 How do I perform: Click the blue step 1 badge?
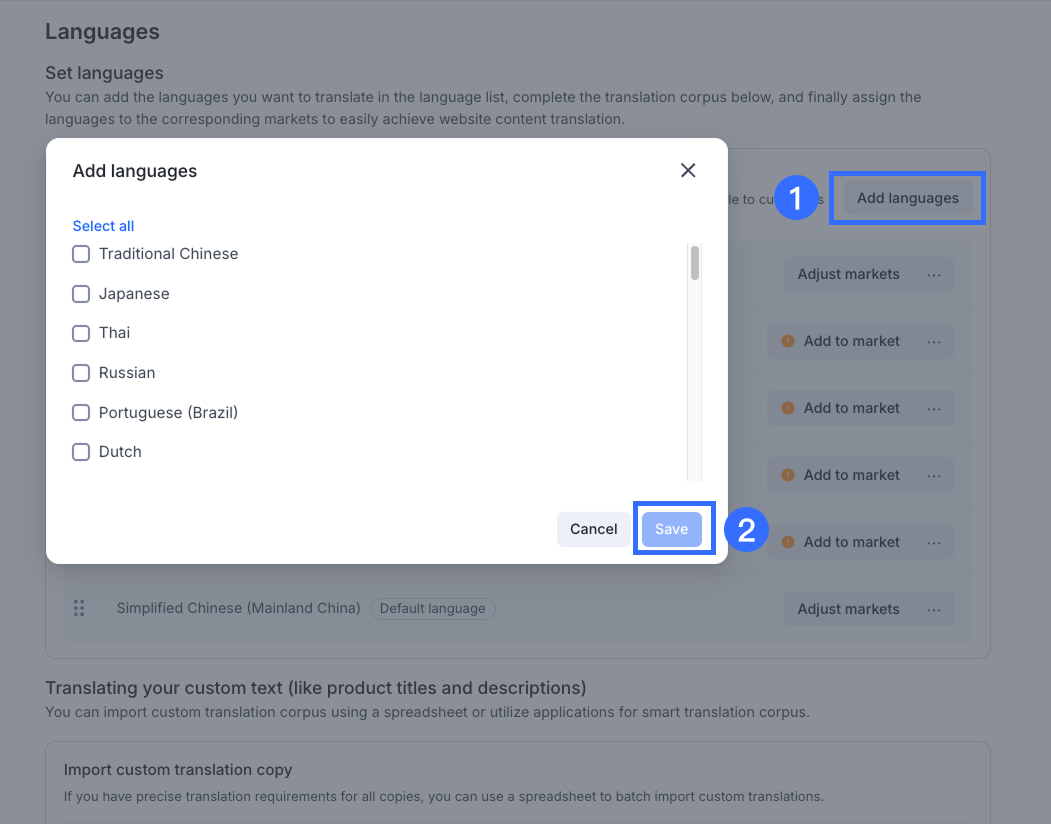796,198
